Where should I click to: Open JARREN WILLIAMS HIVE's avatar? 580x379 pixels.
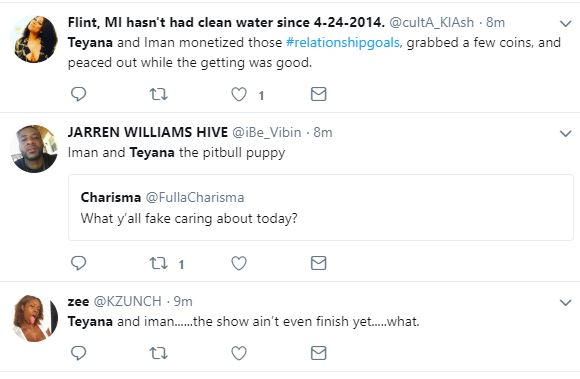pos(35,149)
